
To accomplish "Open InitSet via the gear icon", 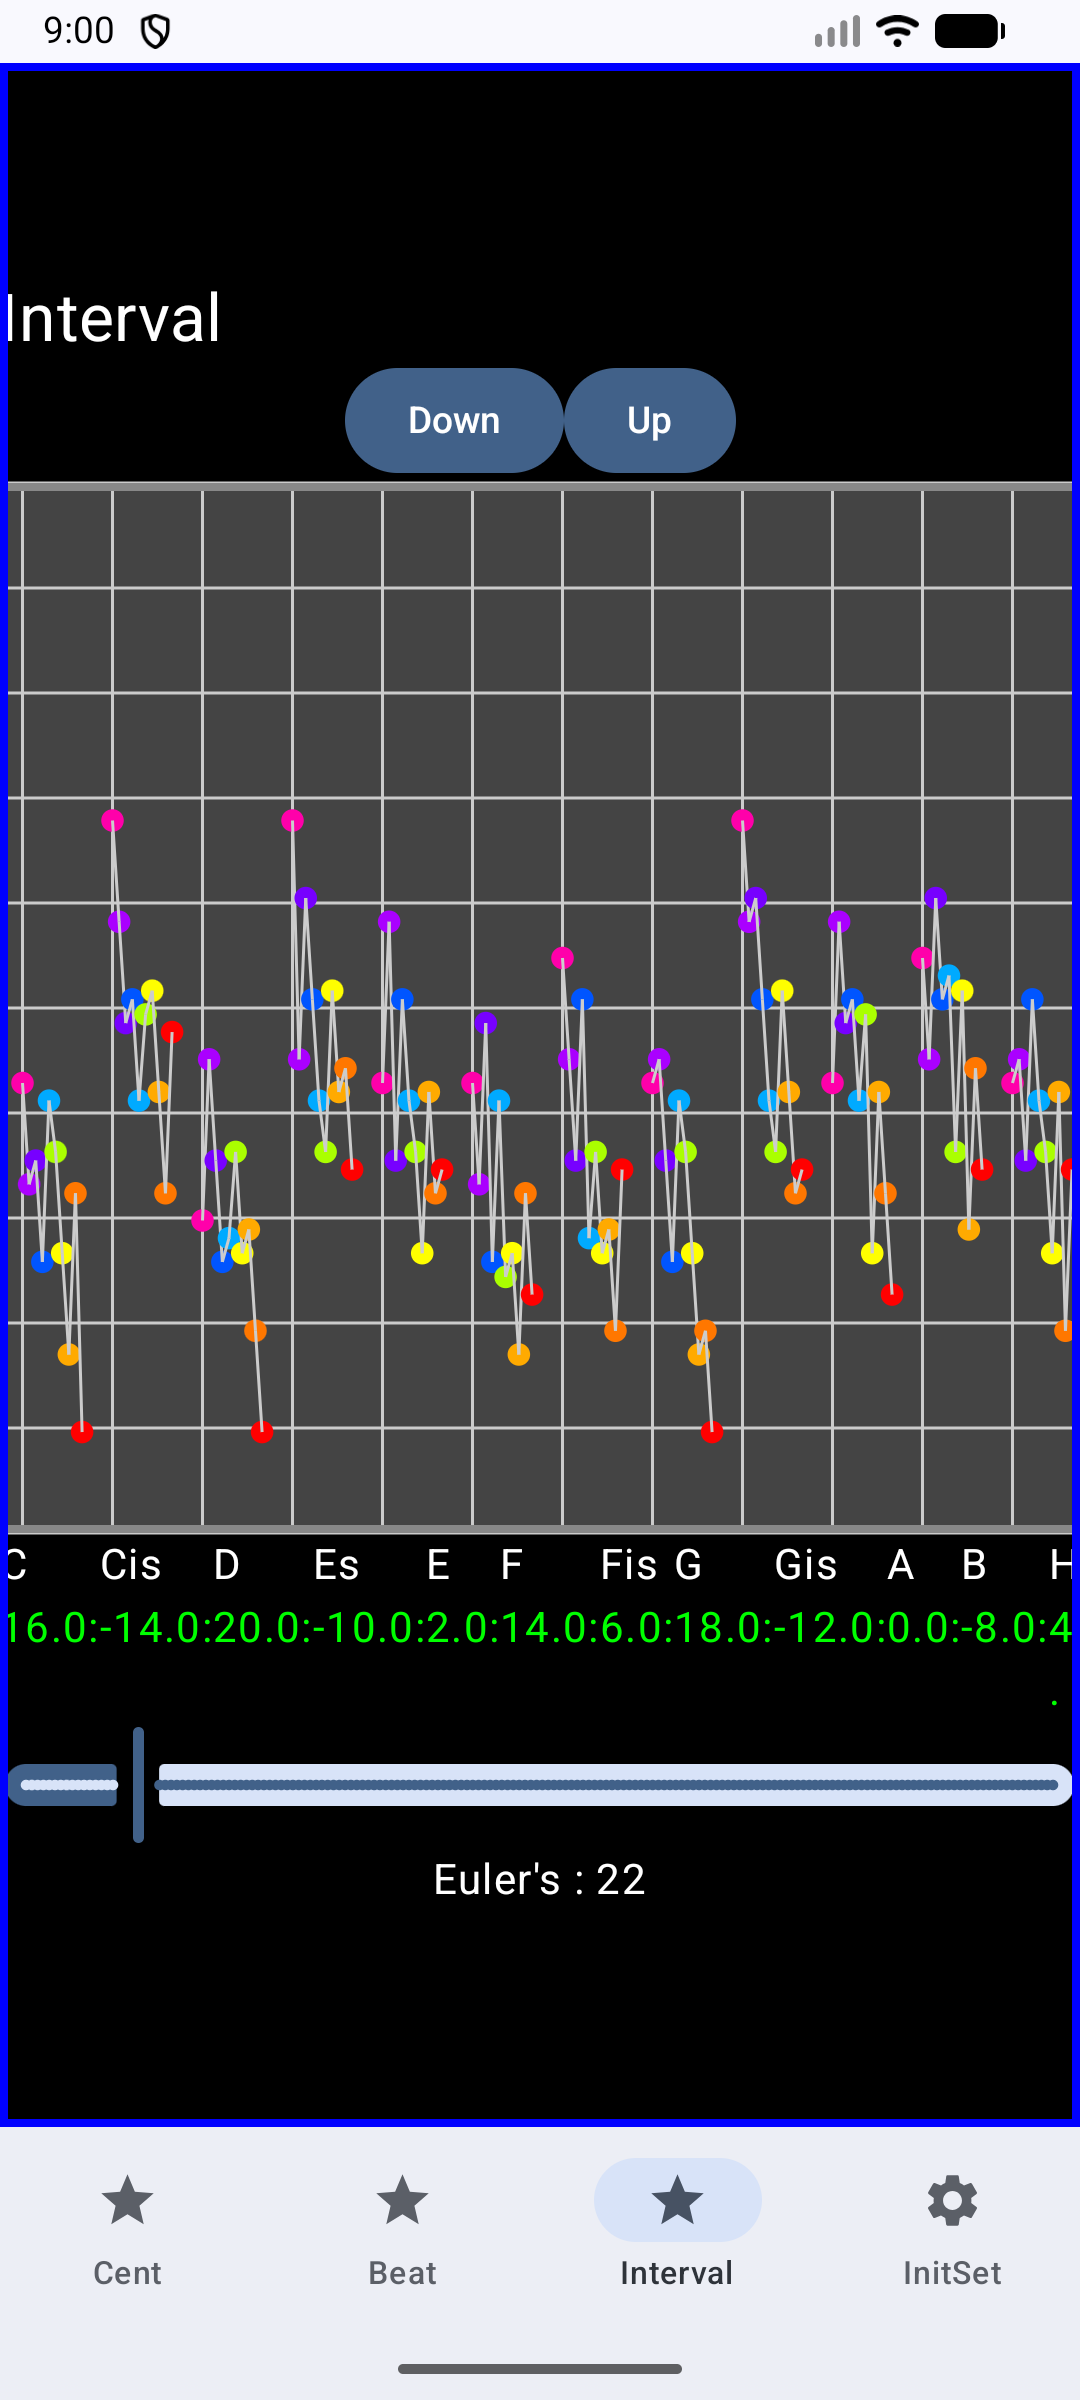I will 952,2200.
